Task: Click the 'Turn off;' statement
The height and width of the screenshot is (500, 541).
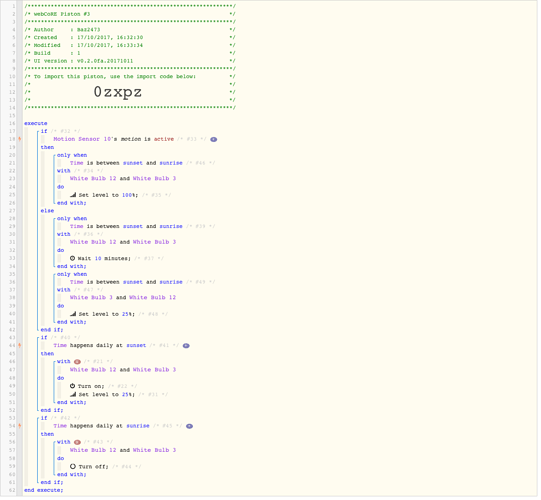Action: (94, 468)
